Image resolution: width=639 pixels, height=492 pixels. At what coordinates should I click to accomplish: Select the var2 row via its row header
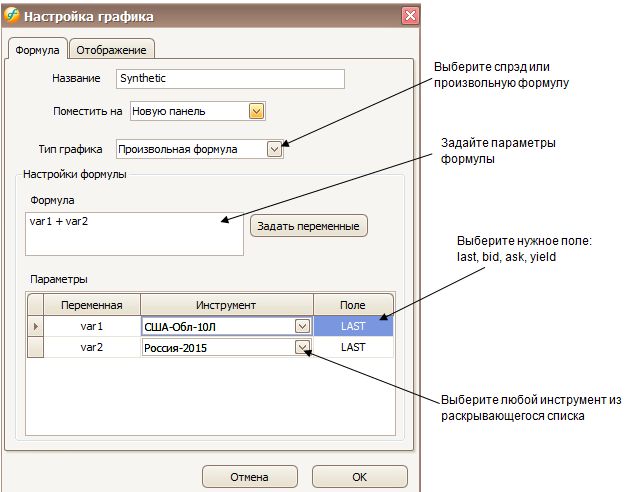coord(36,347)
